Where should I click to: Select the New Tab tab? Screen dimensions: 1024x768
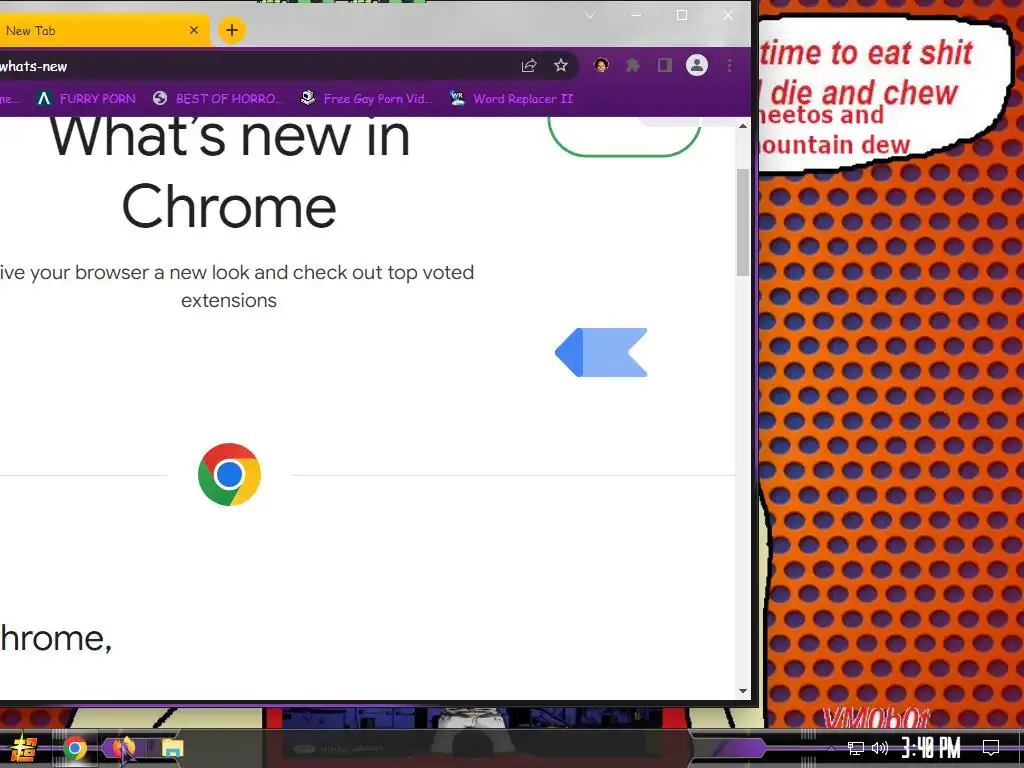coord(104,30)
